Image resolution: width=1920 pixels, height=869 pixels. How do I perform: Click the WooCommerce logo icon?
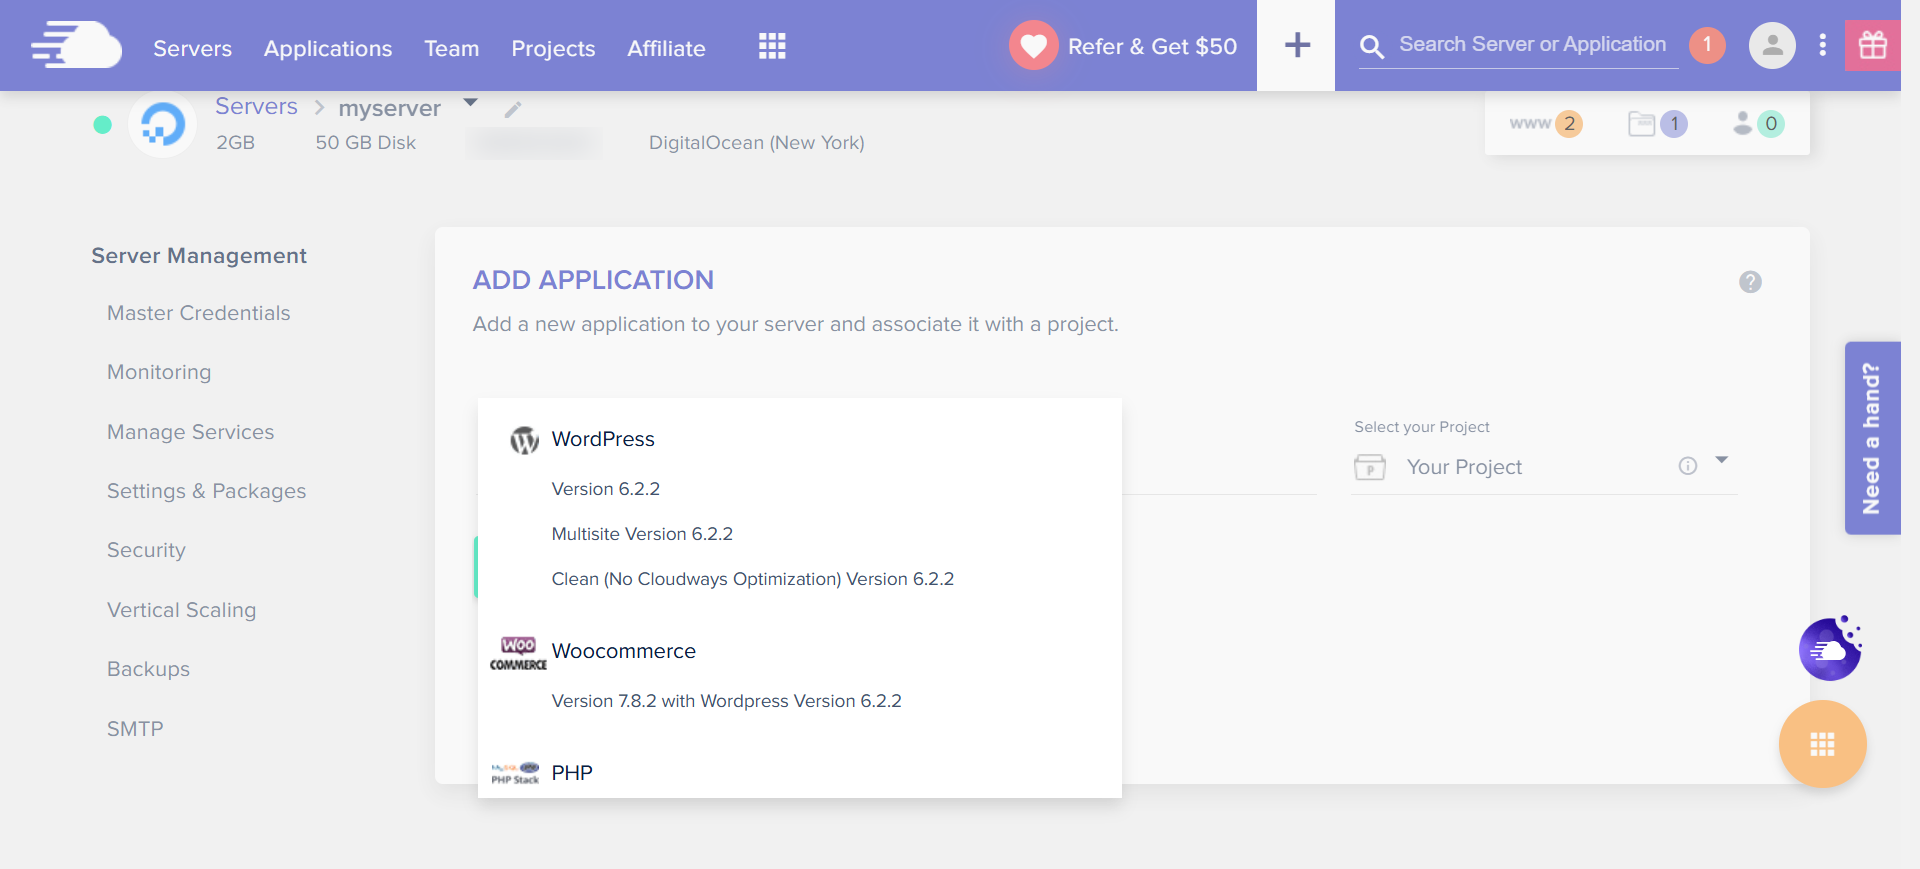518,653
